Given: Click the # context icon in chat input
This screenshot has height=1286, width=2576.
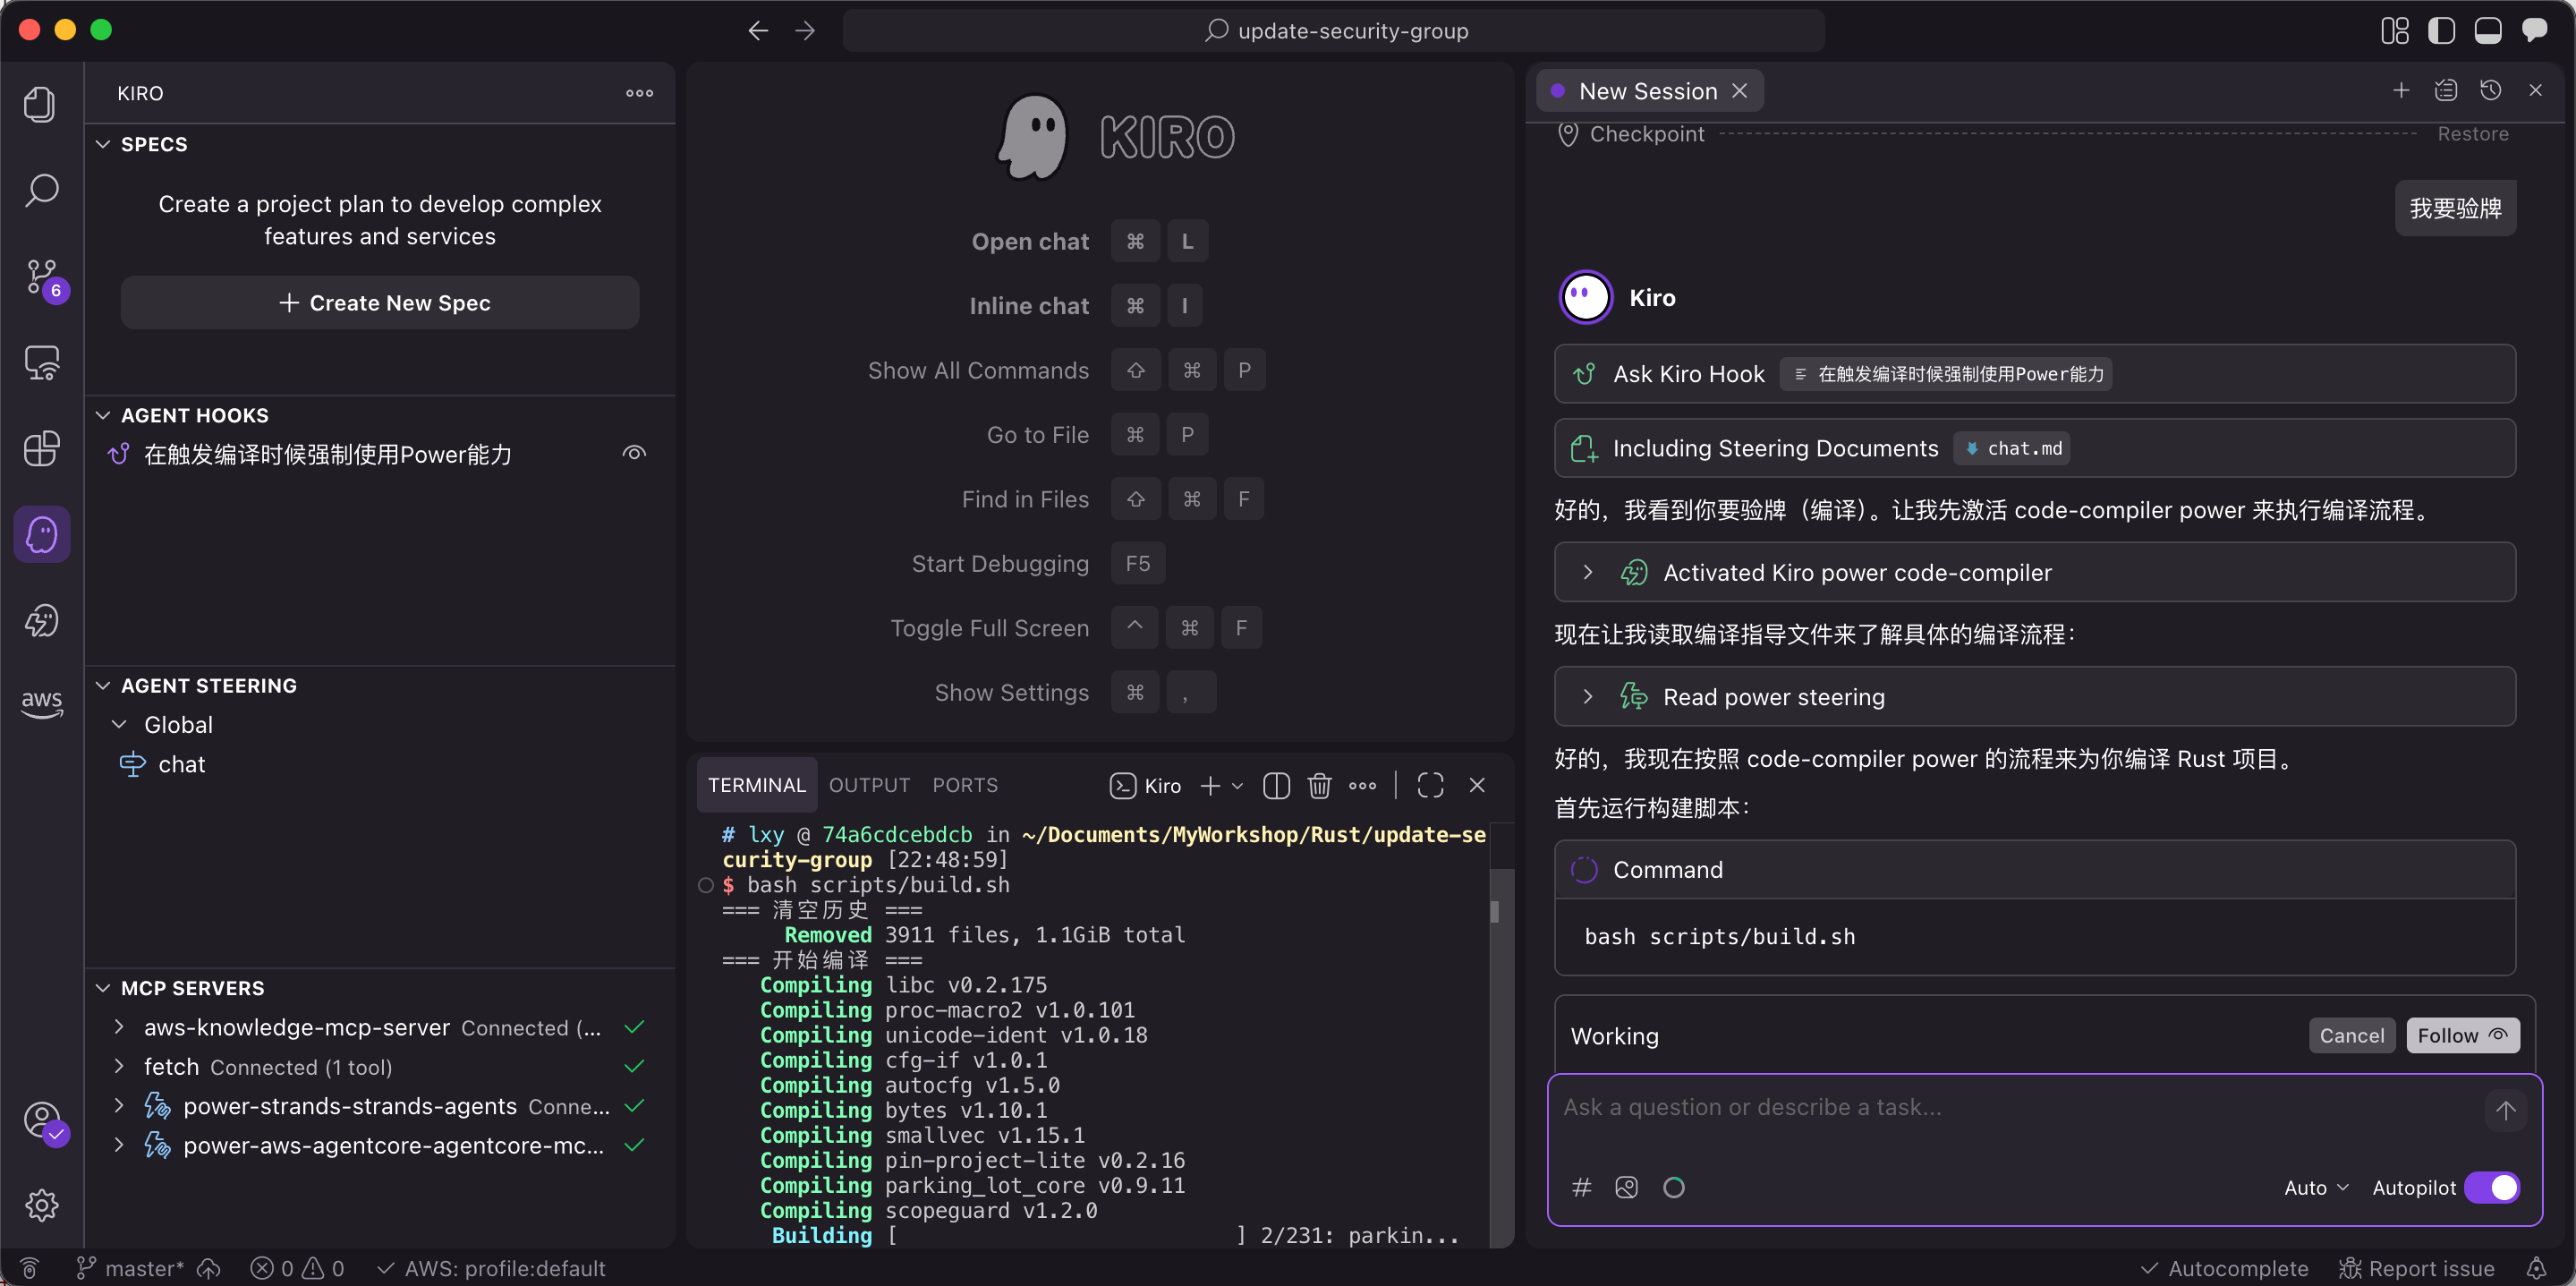Looking at the screenshot, I should [1581, 1187].
